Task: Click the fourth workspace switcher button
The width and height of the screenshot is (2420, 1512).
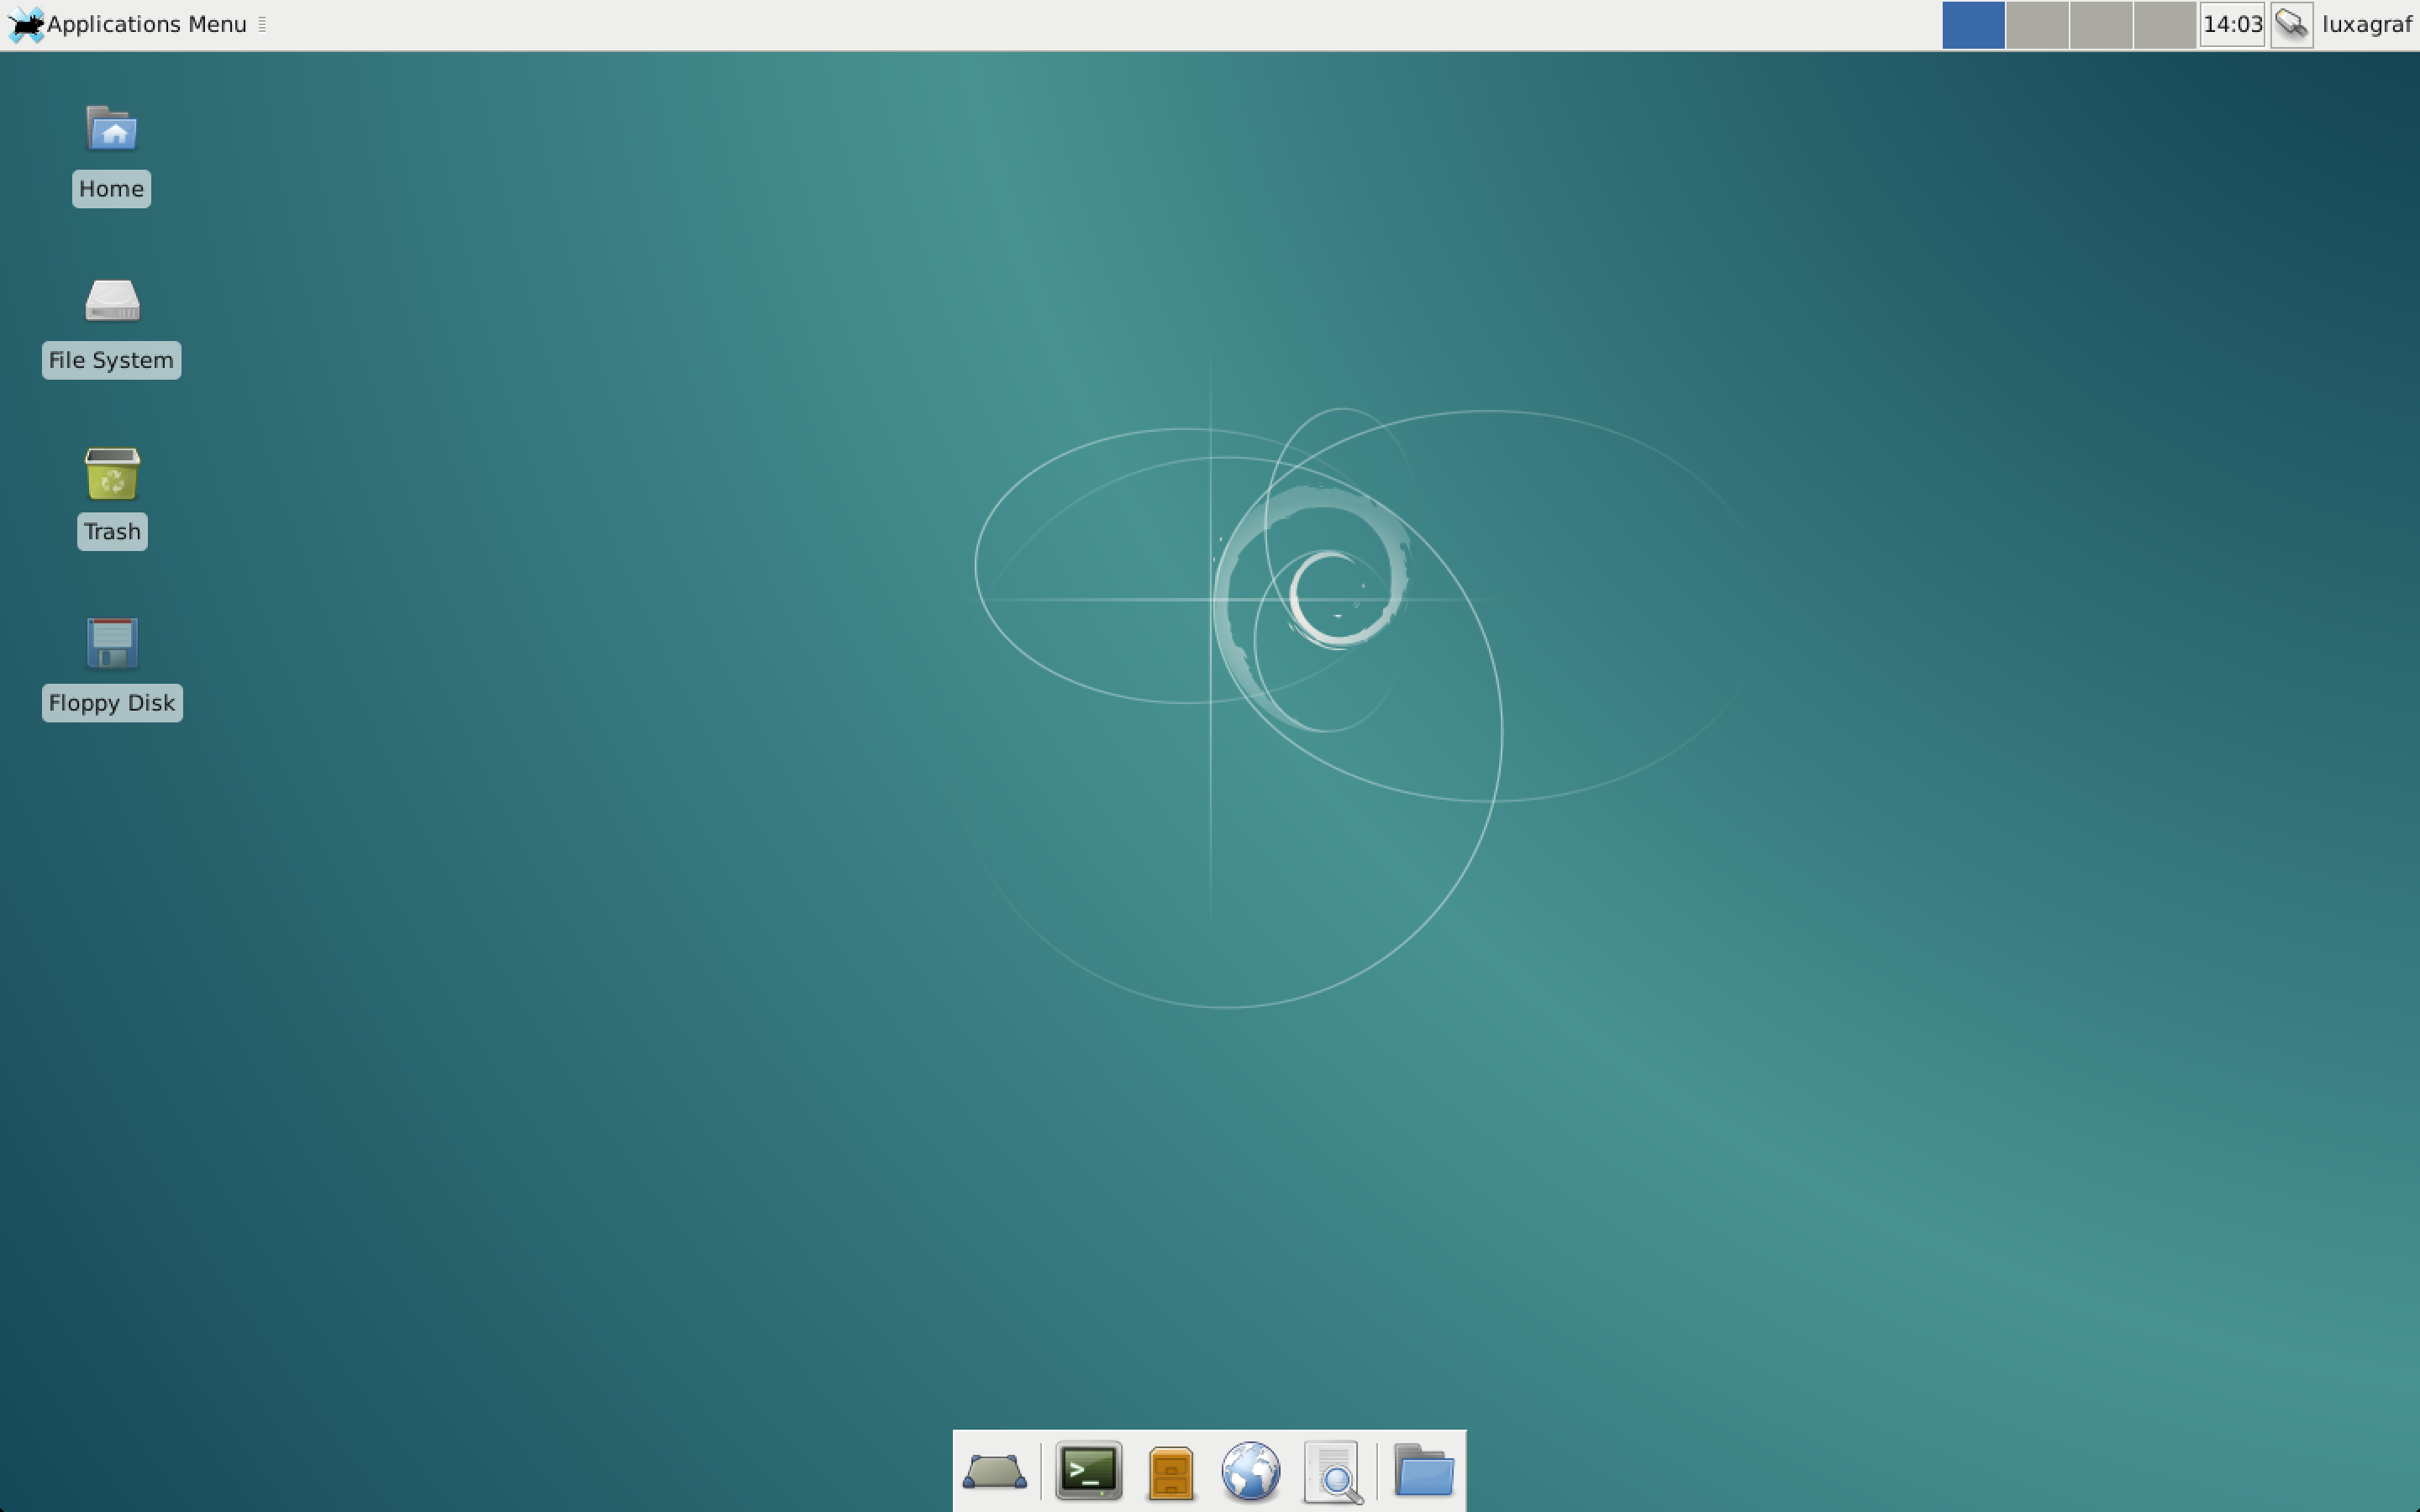Action: click(x=2164, y=23)
